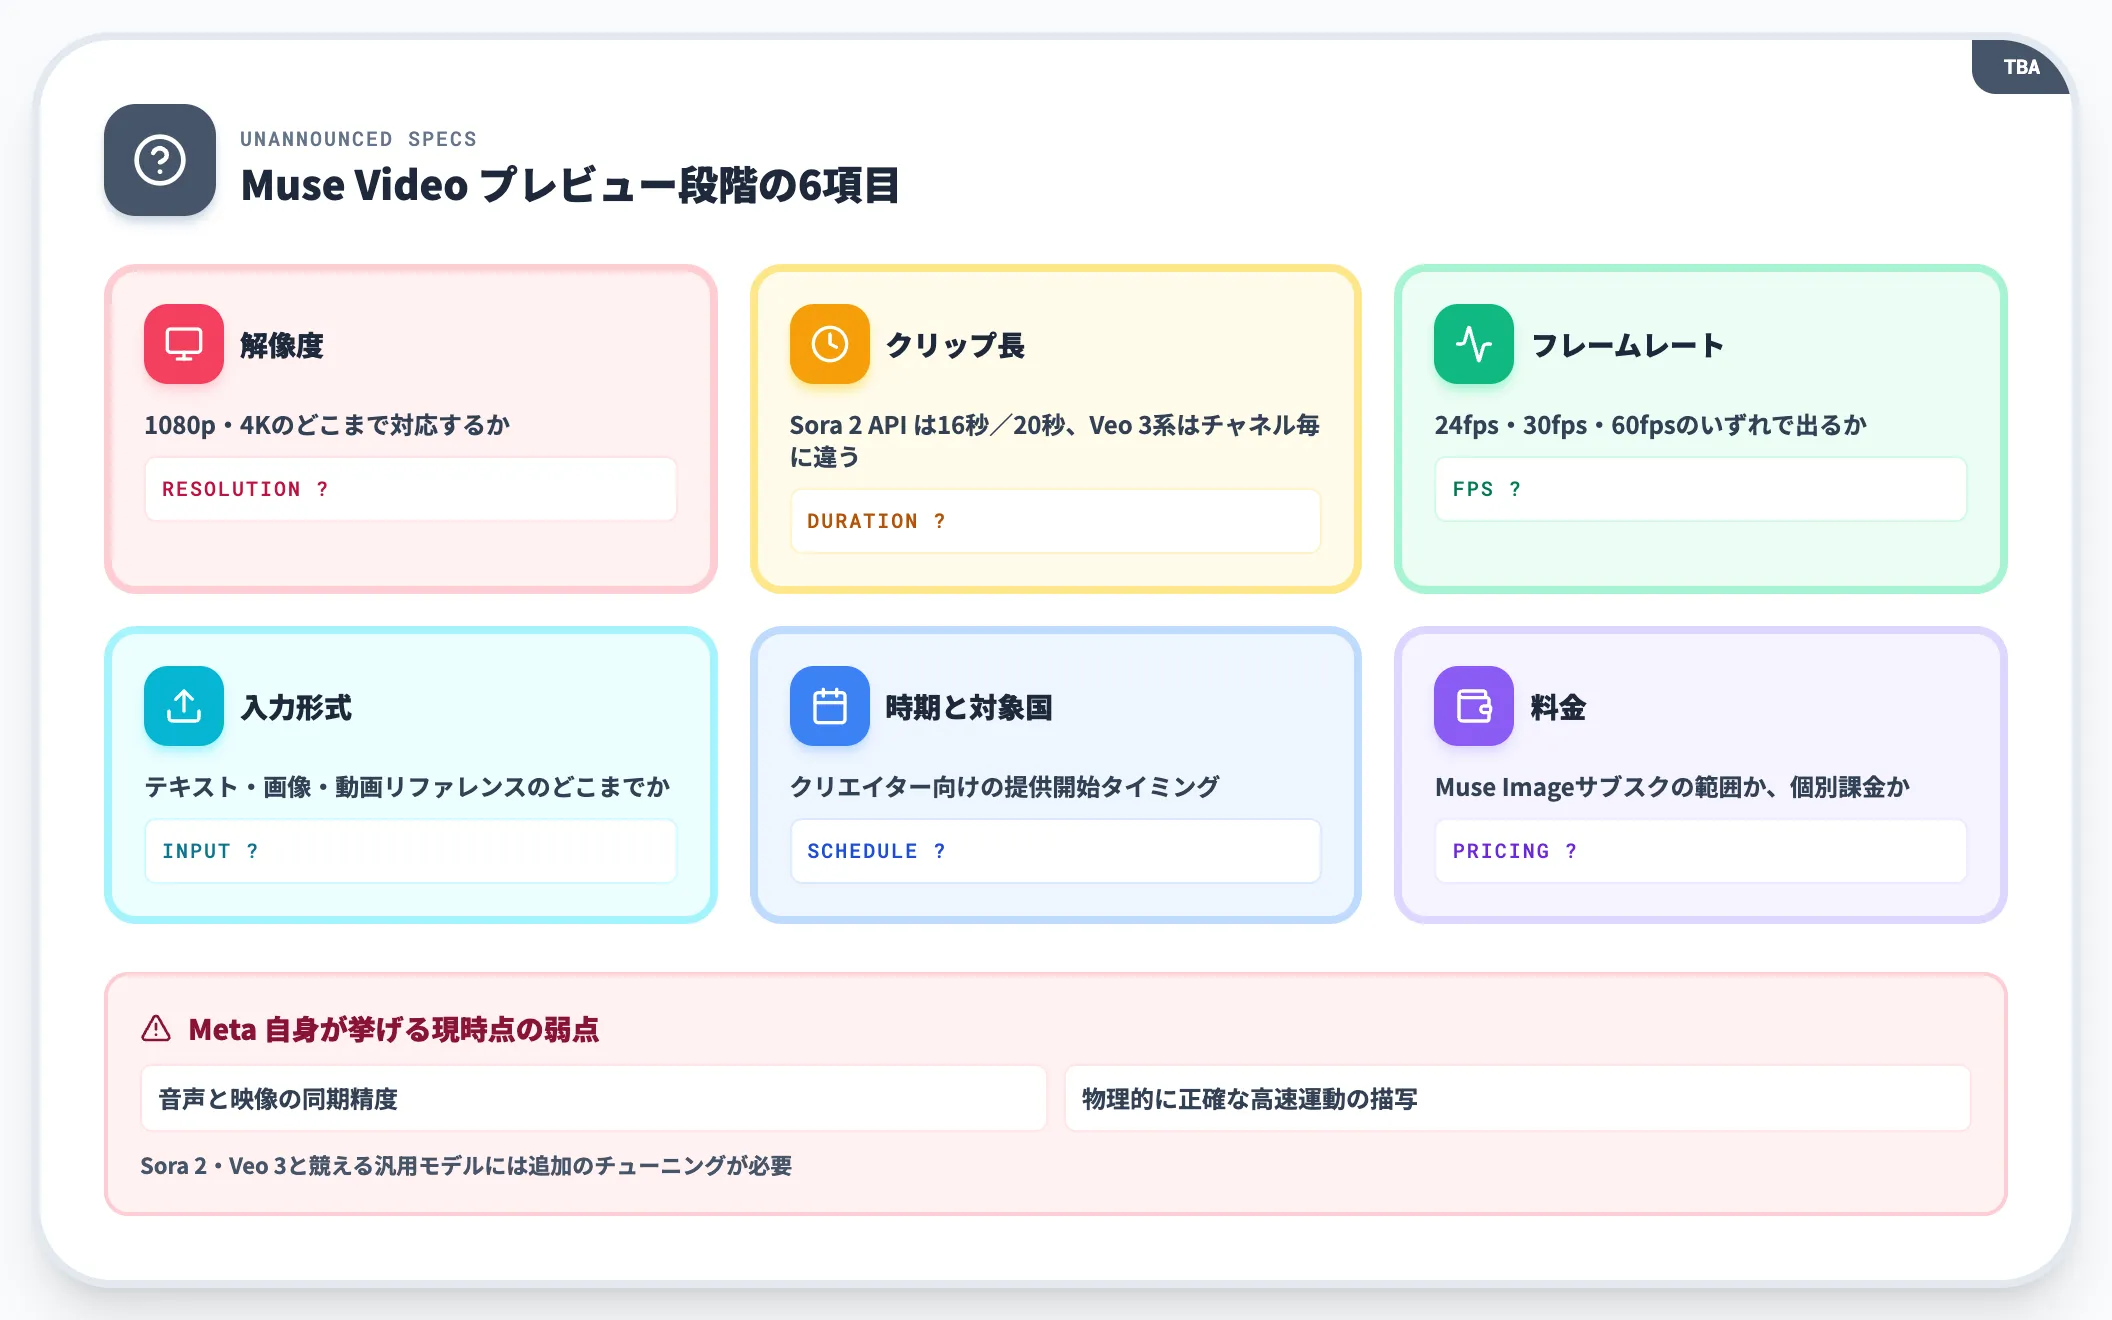Click the purple wallet pricing icon
The height and width of the screenshot is (1320, 2112).
[1474, 706]
